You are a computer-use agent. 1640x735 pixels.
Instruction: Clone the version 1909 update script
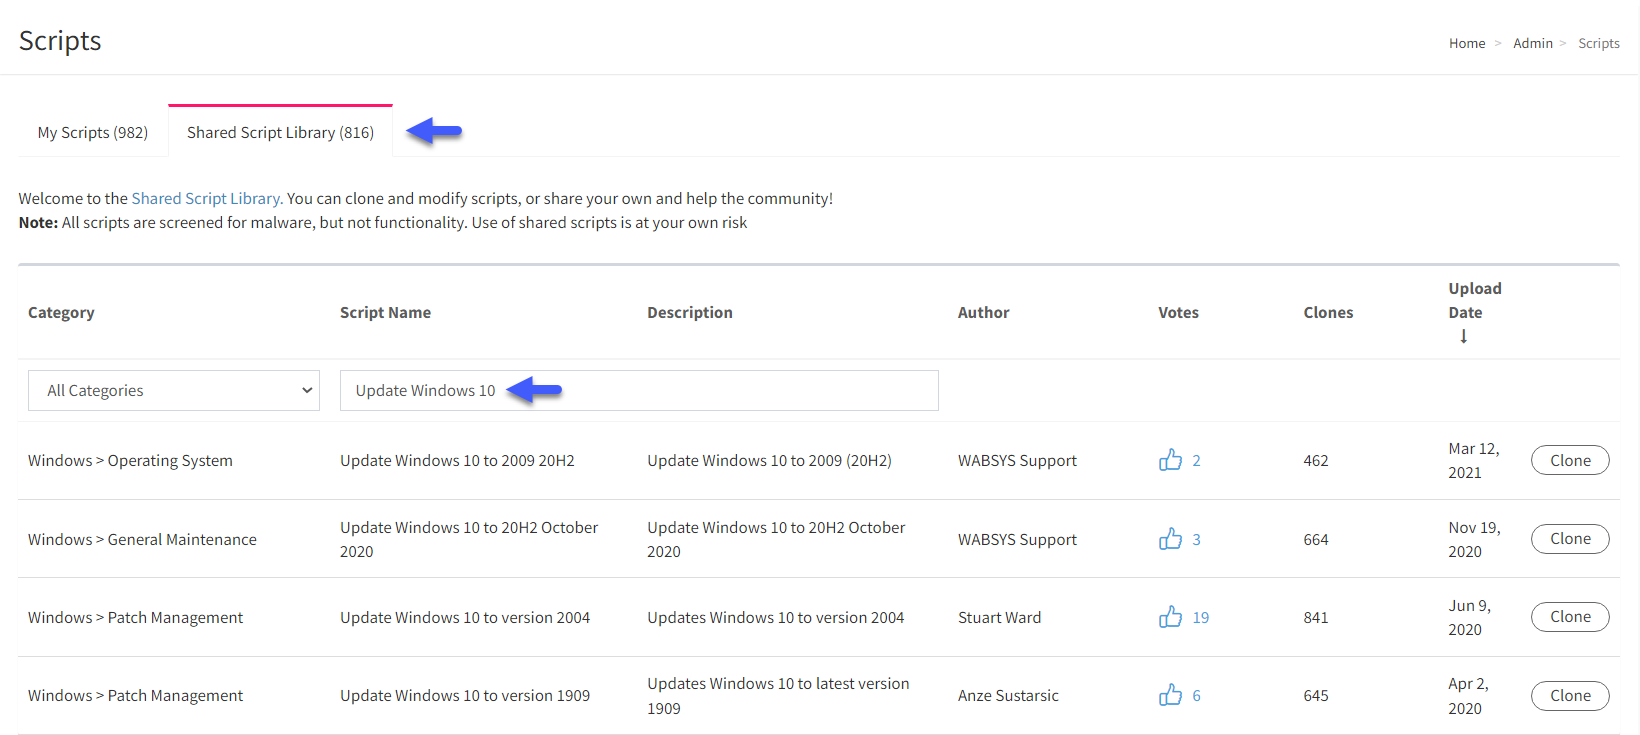[x=1570, y=695]
